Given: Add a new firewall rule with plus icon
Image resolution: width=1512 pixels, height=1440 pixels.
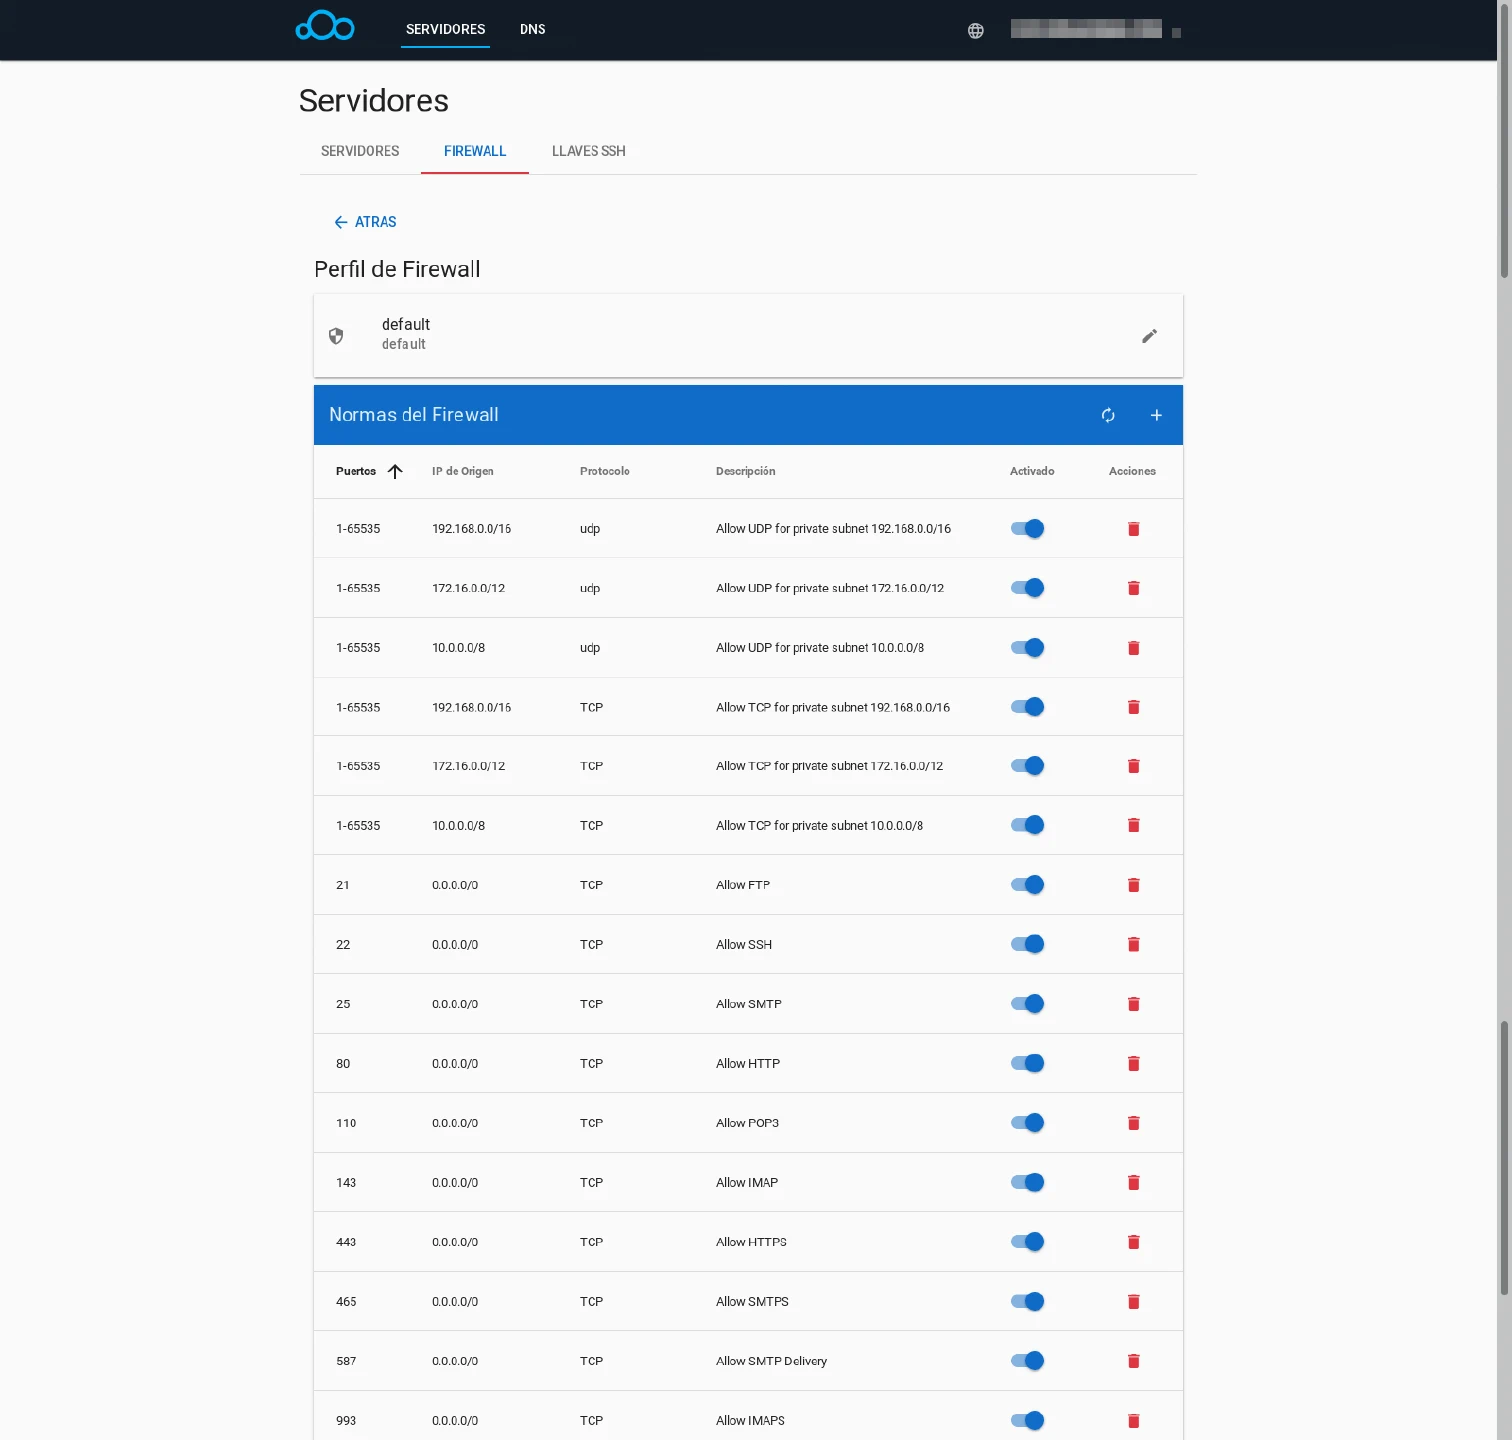Looking at the screenshot, I should point(1156,415).
